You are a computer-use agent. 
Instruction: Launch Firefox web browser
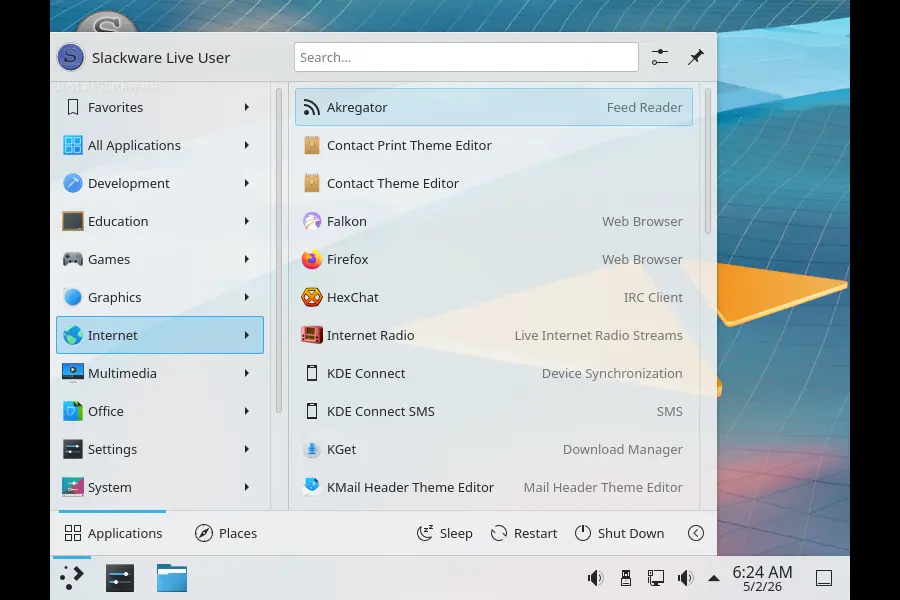pyautogui.click(x=494, y=259)
